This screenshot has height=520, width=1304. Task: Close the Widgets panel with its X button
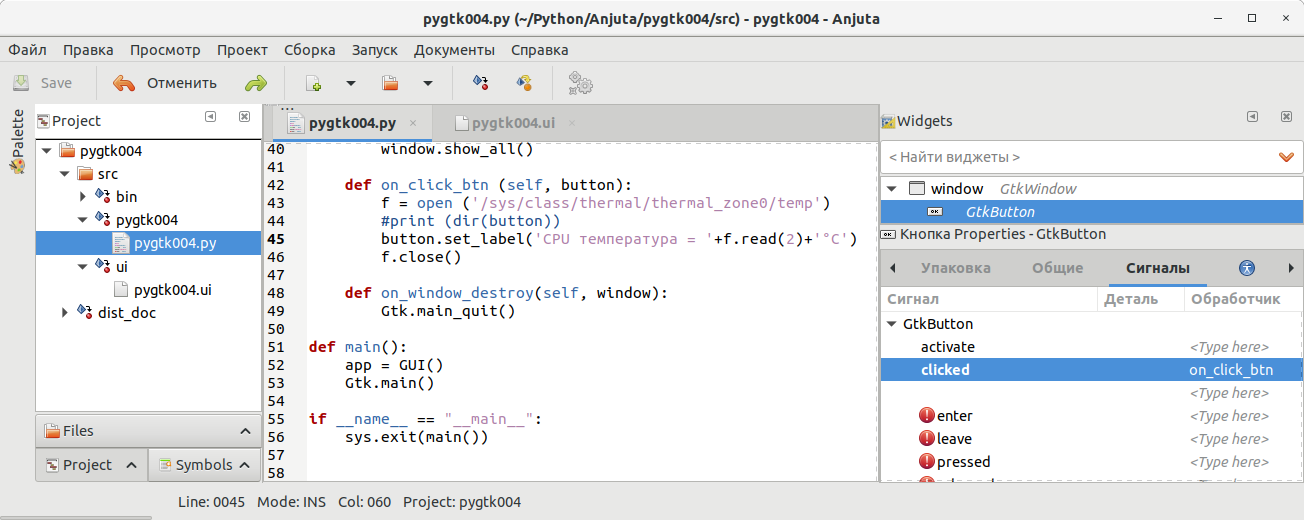(x=1285, y=117)
